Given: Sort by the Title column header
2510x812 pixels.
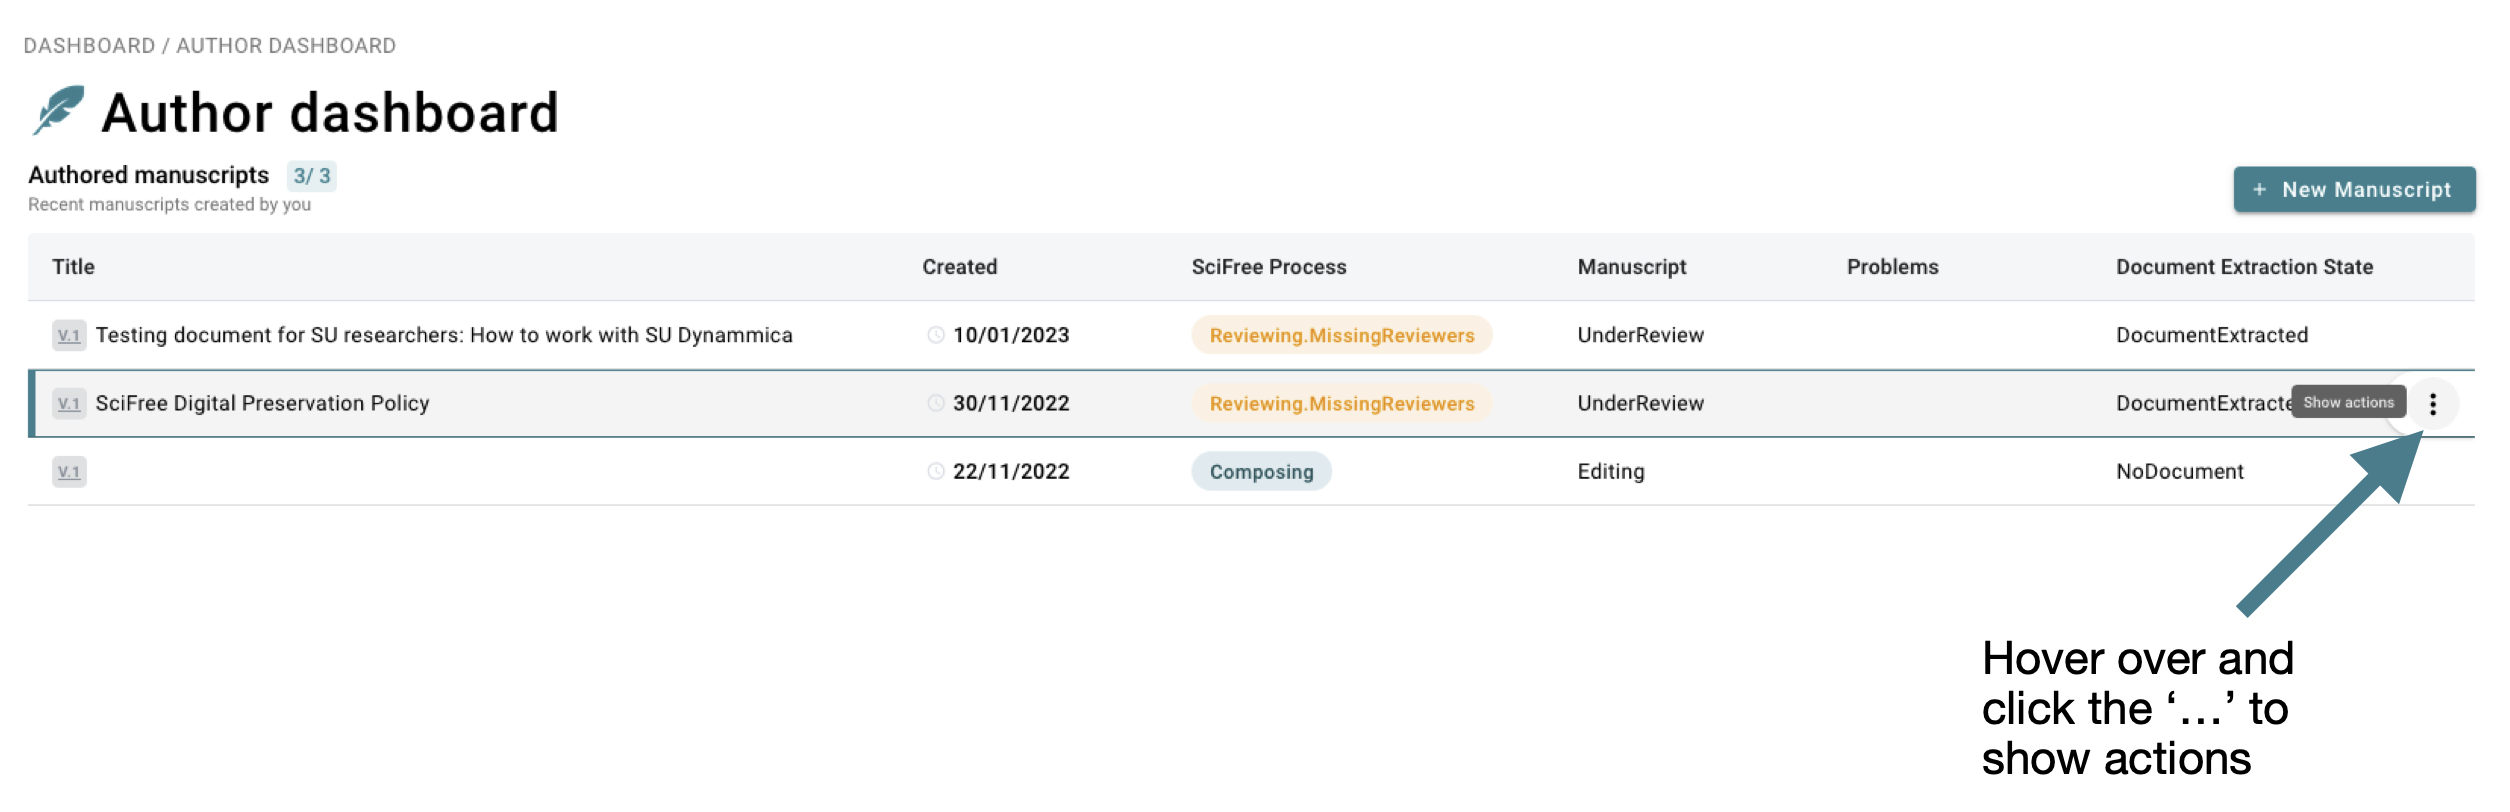Looking at the screenshot, I should click(x=73, y=267).
